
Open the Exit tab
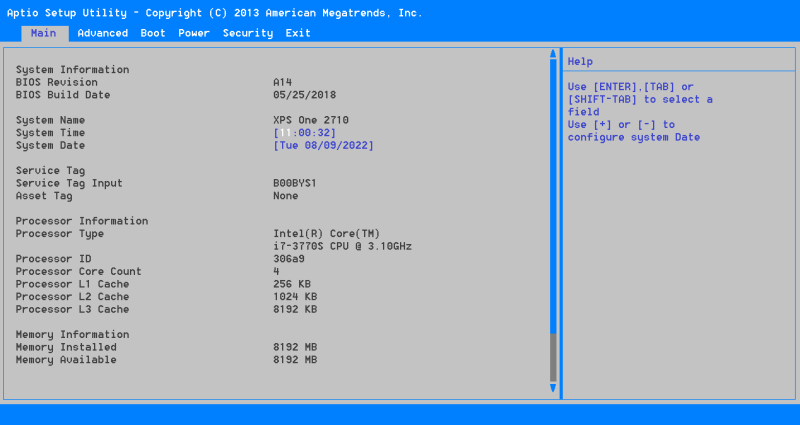[x=298, y=33]
